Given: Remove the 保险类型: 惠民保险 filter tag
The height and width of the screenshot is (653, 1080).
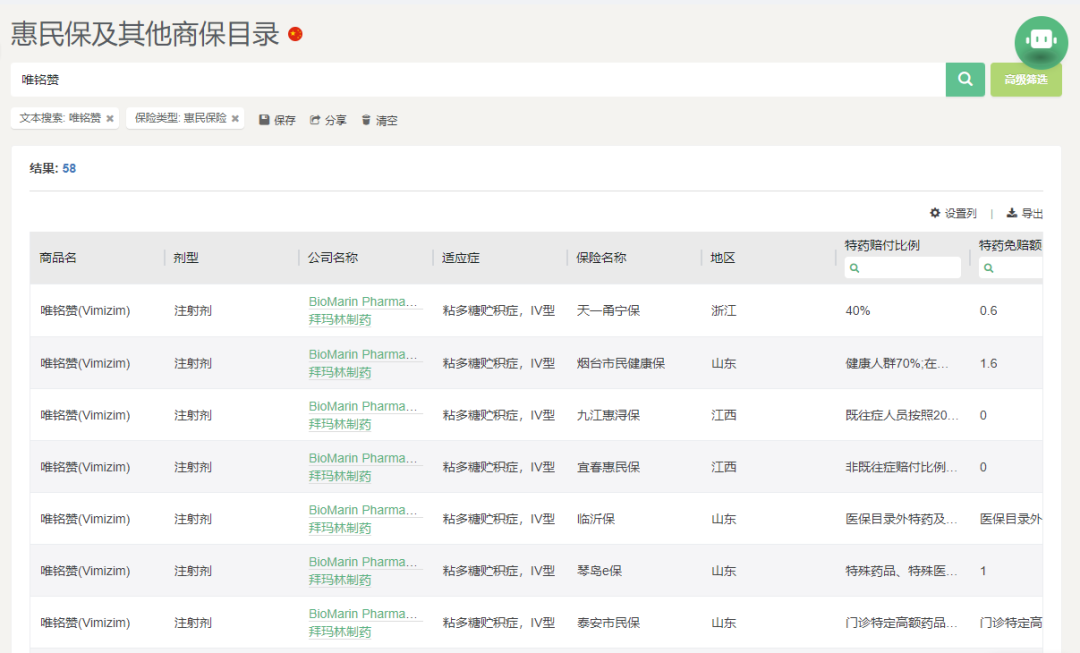Looking at the screenshot, I should 235,119.
